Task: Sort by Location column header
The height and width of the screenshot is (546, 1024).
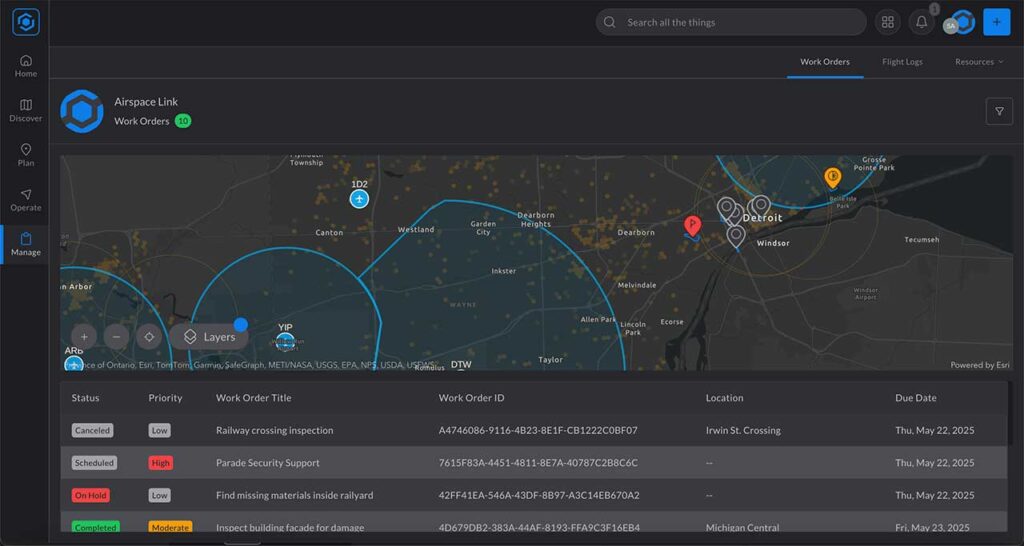Action: click(x=724, y=398)
